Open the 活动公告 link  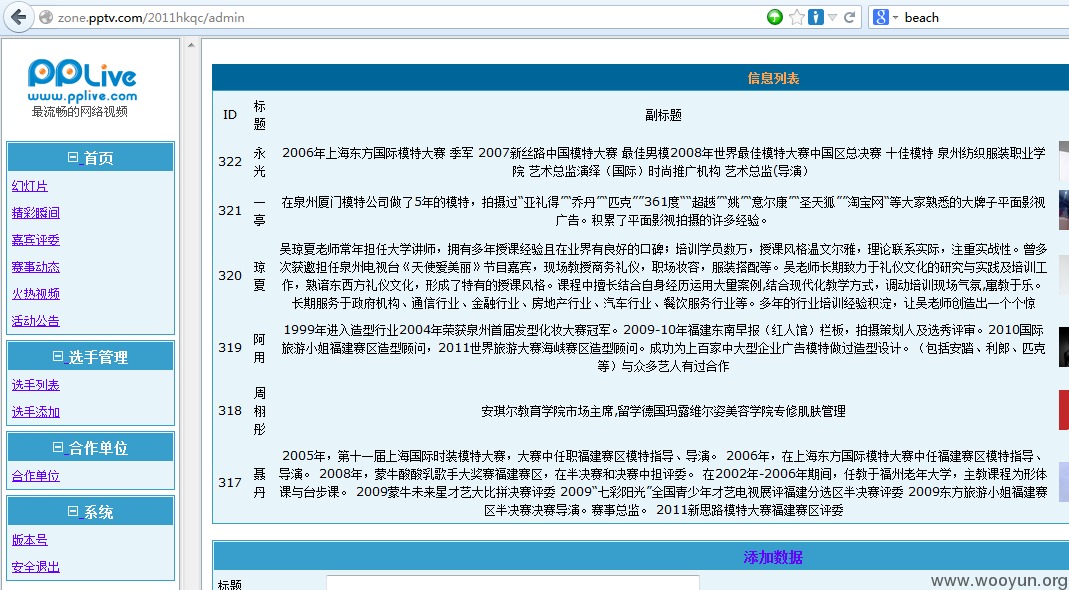[35, 321]
